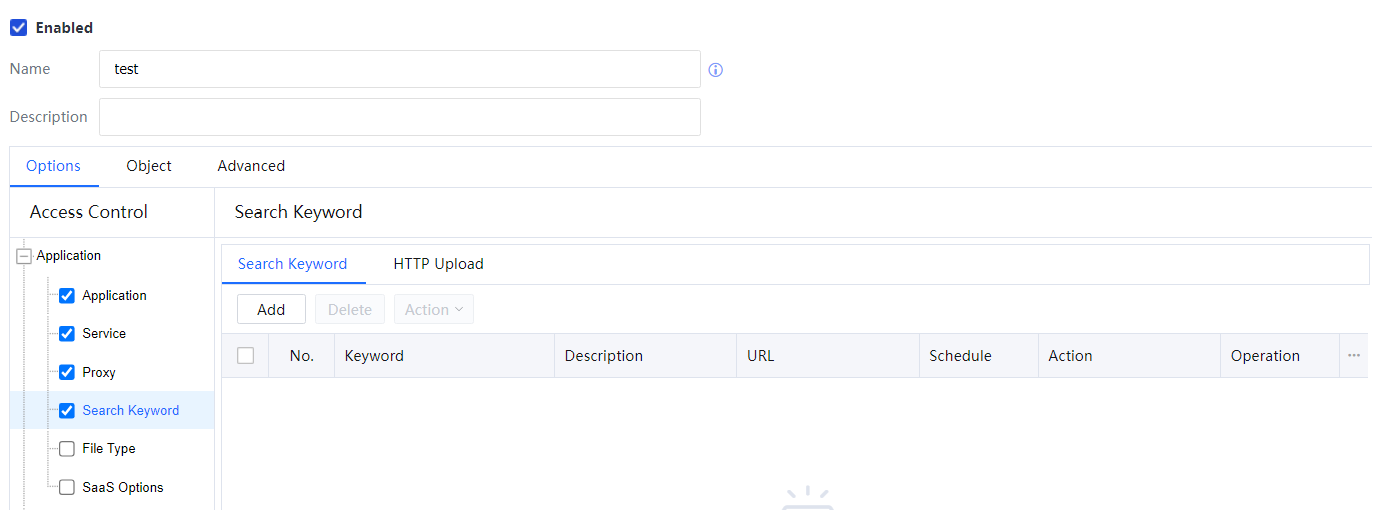The width and height of the screenshot is (1394, 510).
Task: Open the Advanced tab
Action: 251,166
